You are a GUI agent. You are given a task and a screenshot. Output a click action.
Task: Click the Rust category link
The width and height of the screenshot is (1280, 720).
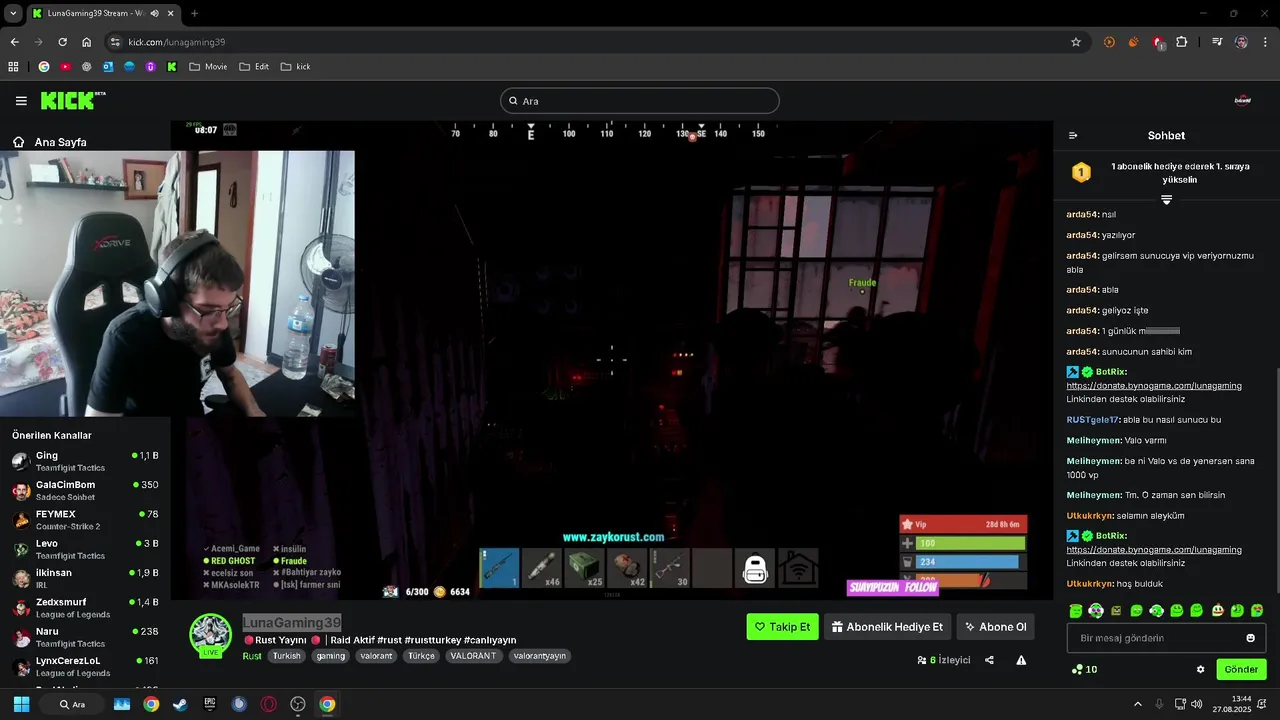[252, 656]
